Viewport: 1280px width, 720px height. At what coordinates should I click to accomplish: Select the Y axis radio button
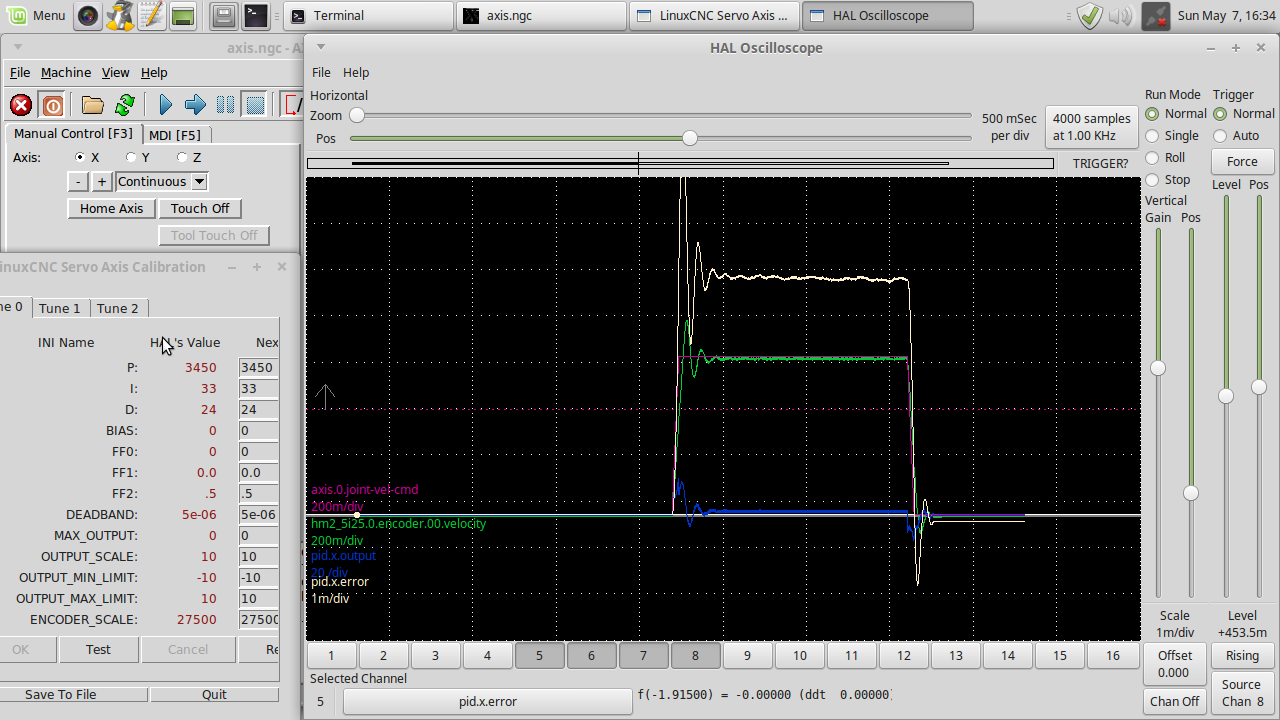point(131,157)
